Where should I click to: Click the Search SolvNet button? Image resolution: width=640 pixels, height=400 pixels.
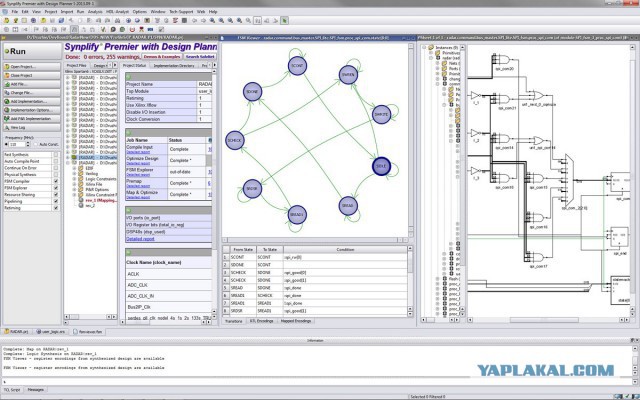200,56
